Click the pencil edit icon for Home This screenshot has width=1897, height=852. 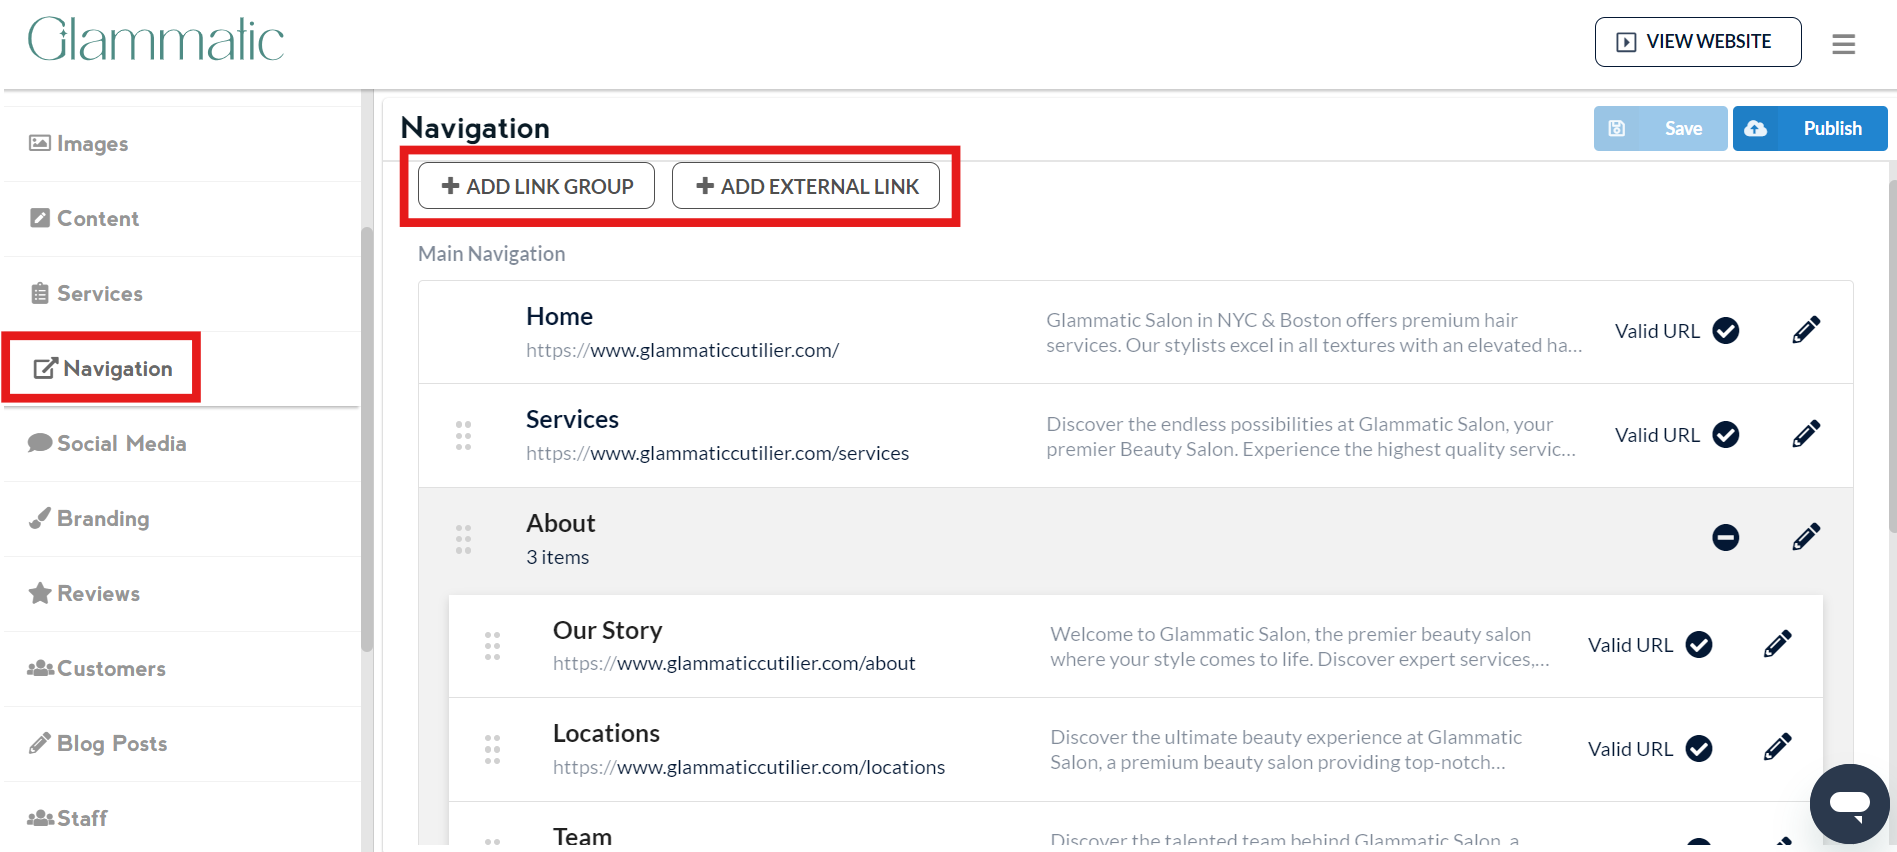(x=1805, y=330)
